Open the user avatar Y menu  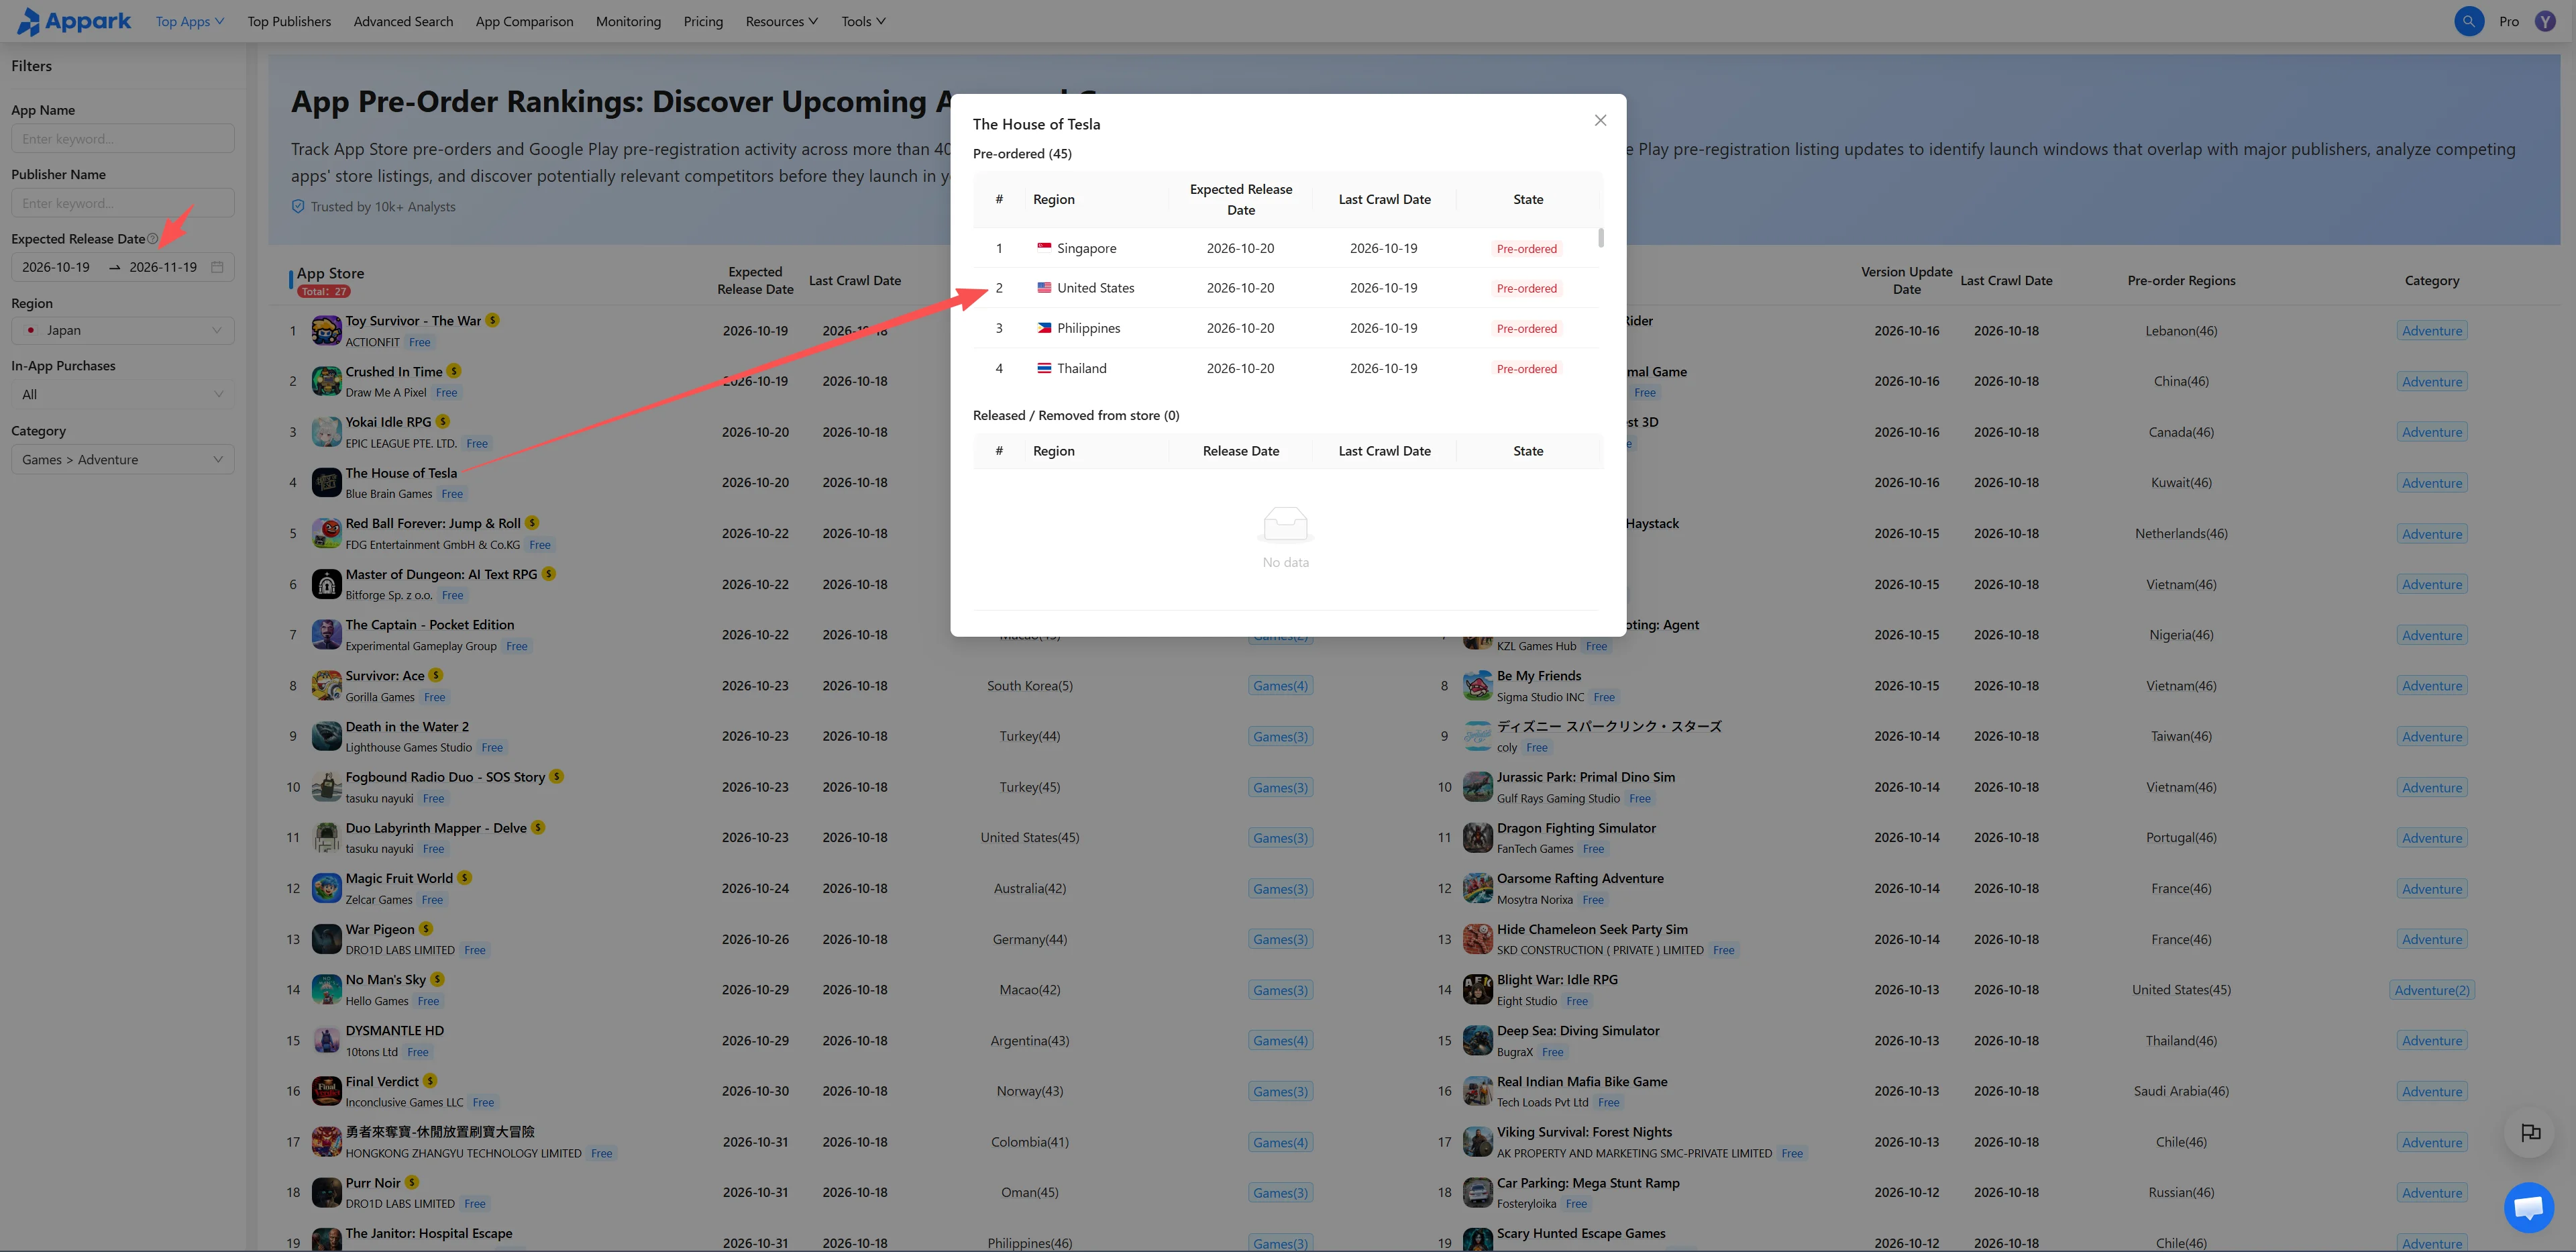(2544, 21)
